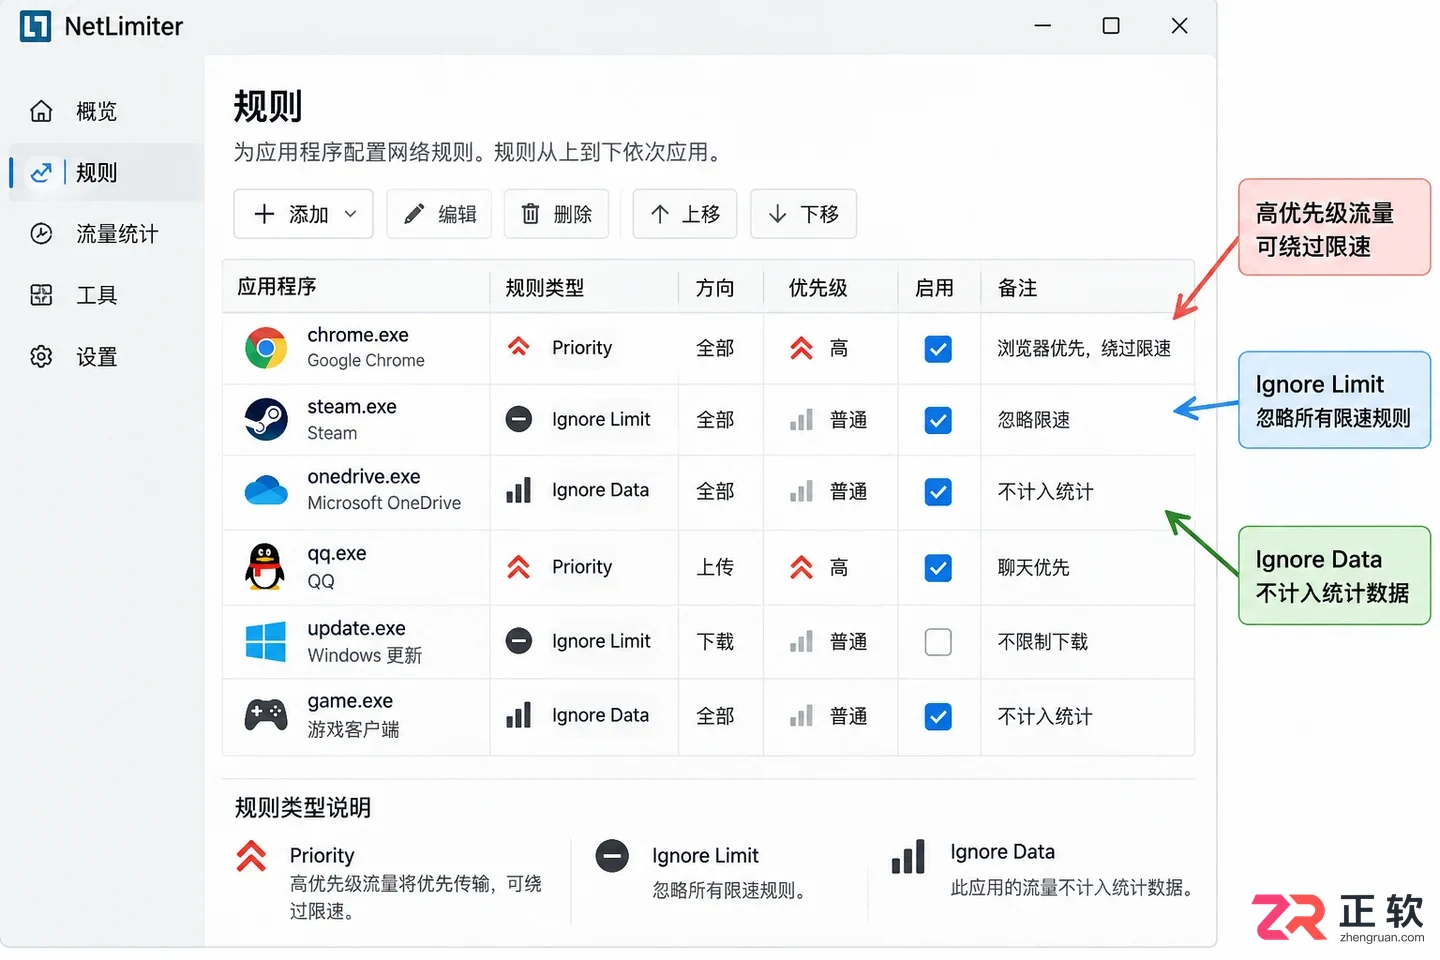Select the game.exe controller icon

(x=266, y=715)
